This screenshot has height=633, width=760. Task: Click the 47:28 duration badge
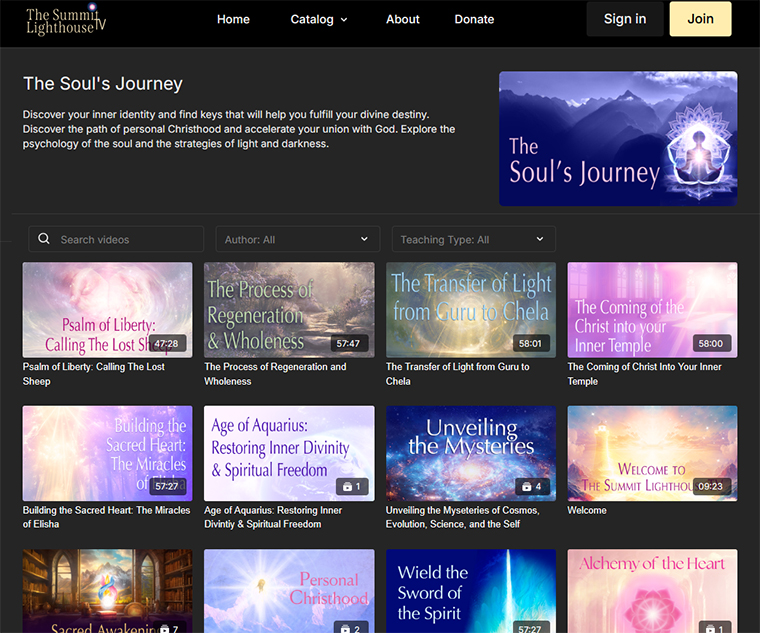(167, 343)
